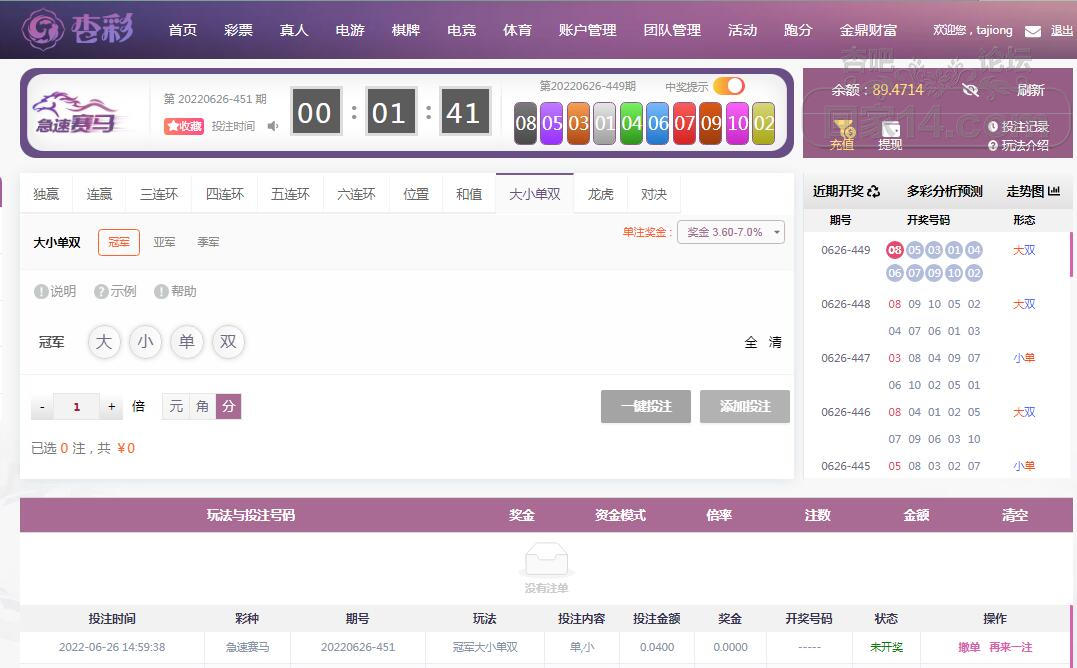Click orange draw ball 03
The image size is (1077, 668).
coord(578,124)
